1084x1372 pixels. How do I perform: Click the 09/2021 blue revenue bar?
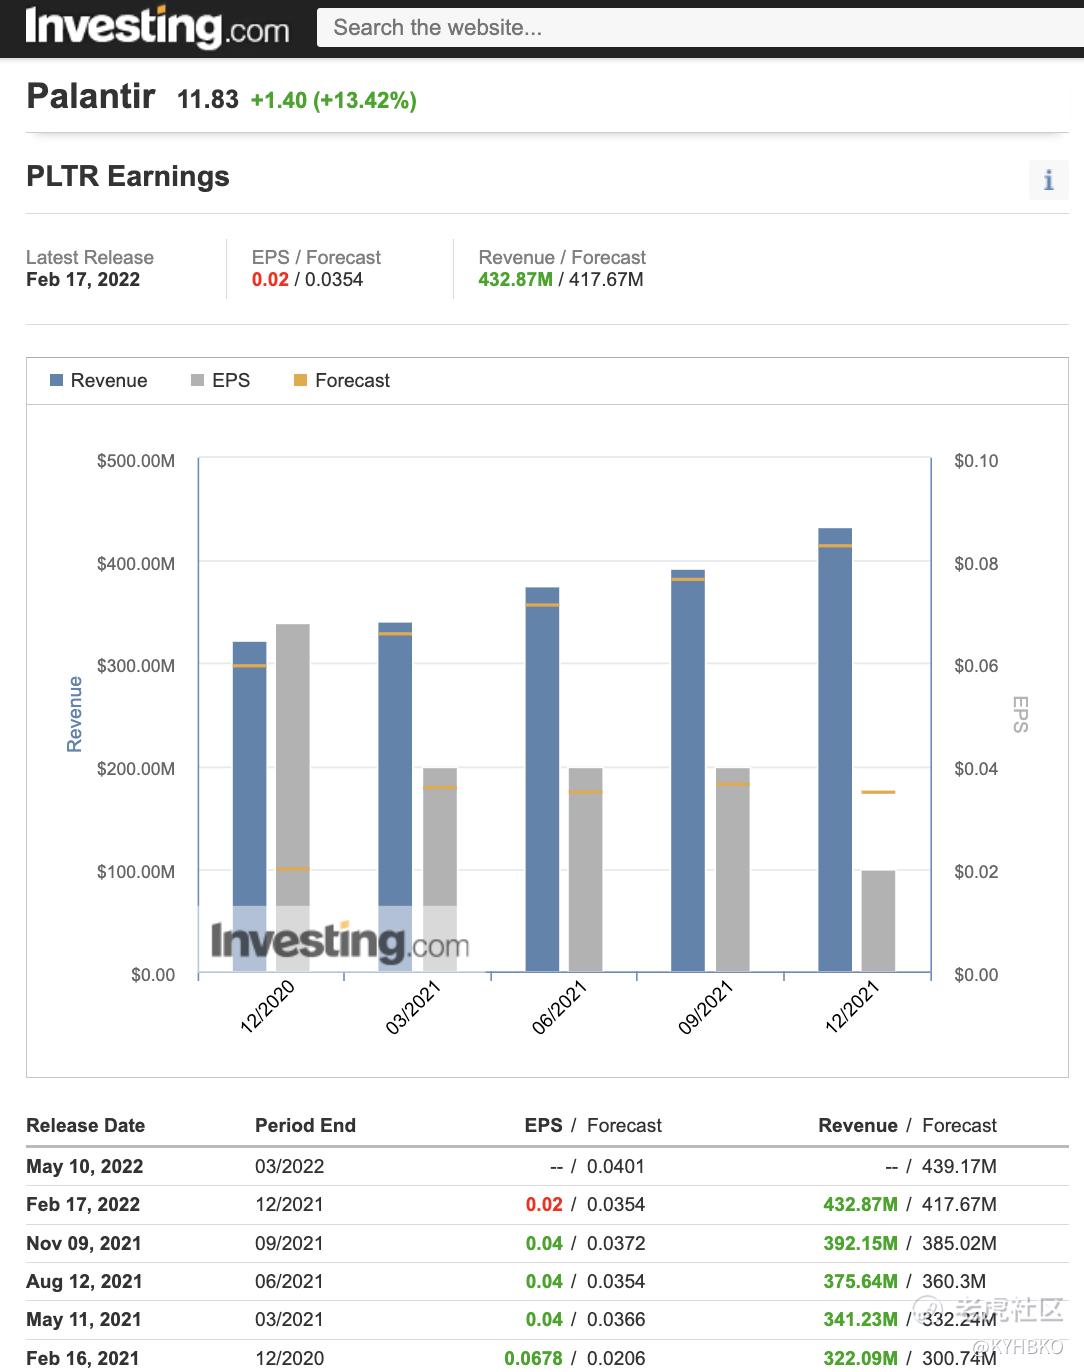point(688,770)
